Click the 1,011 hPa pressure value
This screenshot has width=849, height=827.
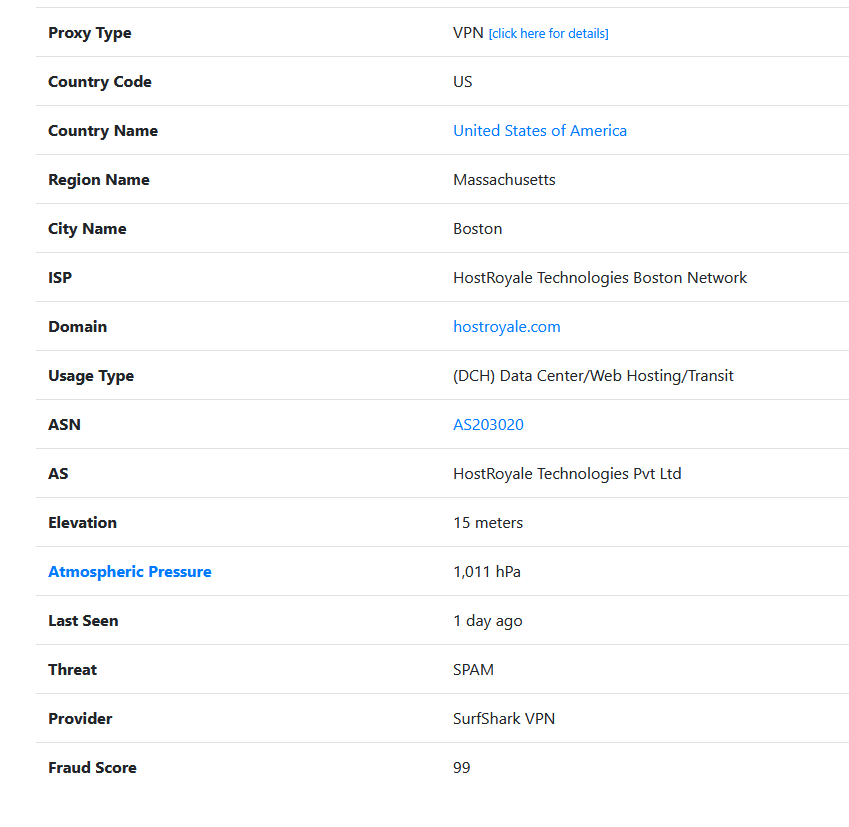(487, 572)
